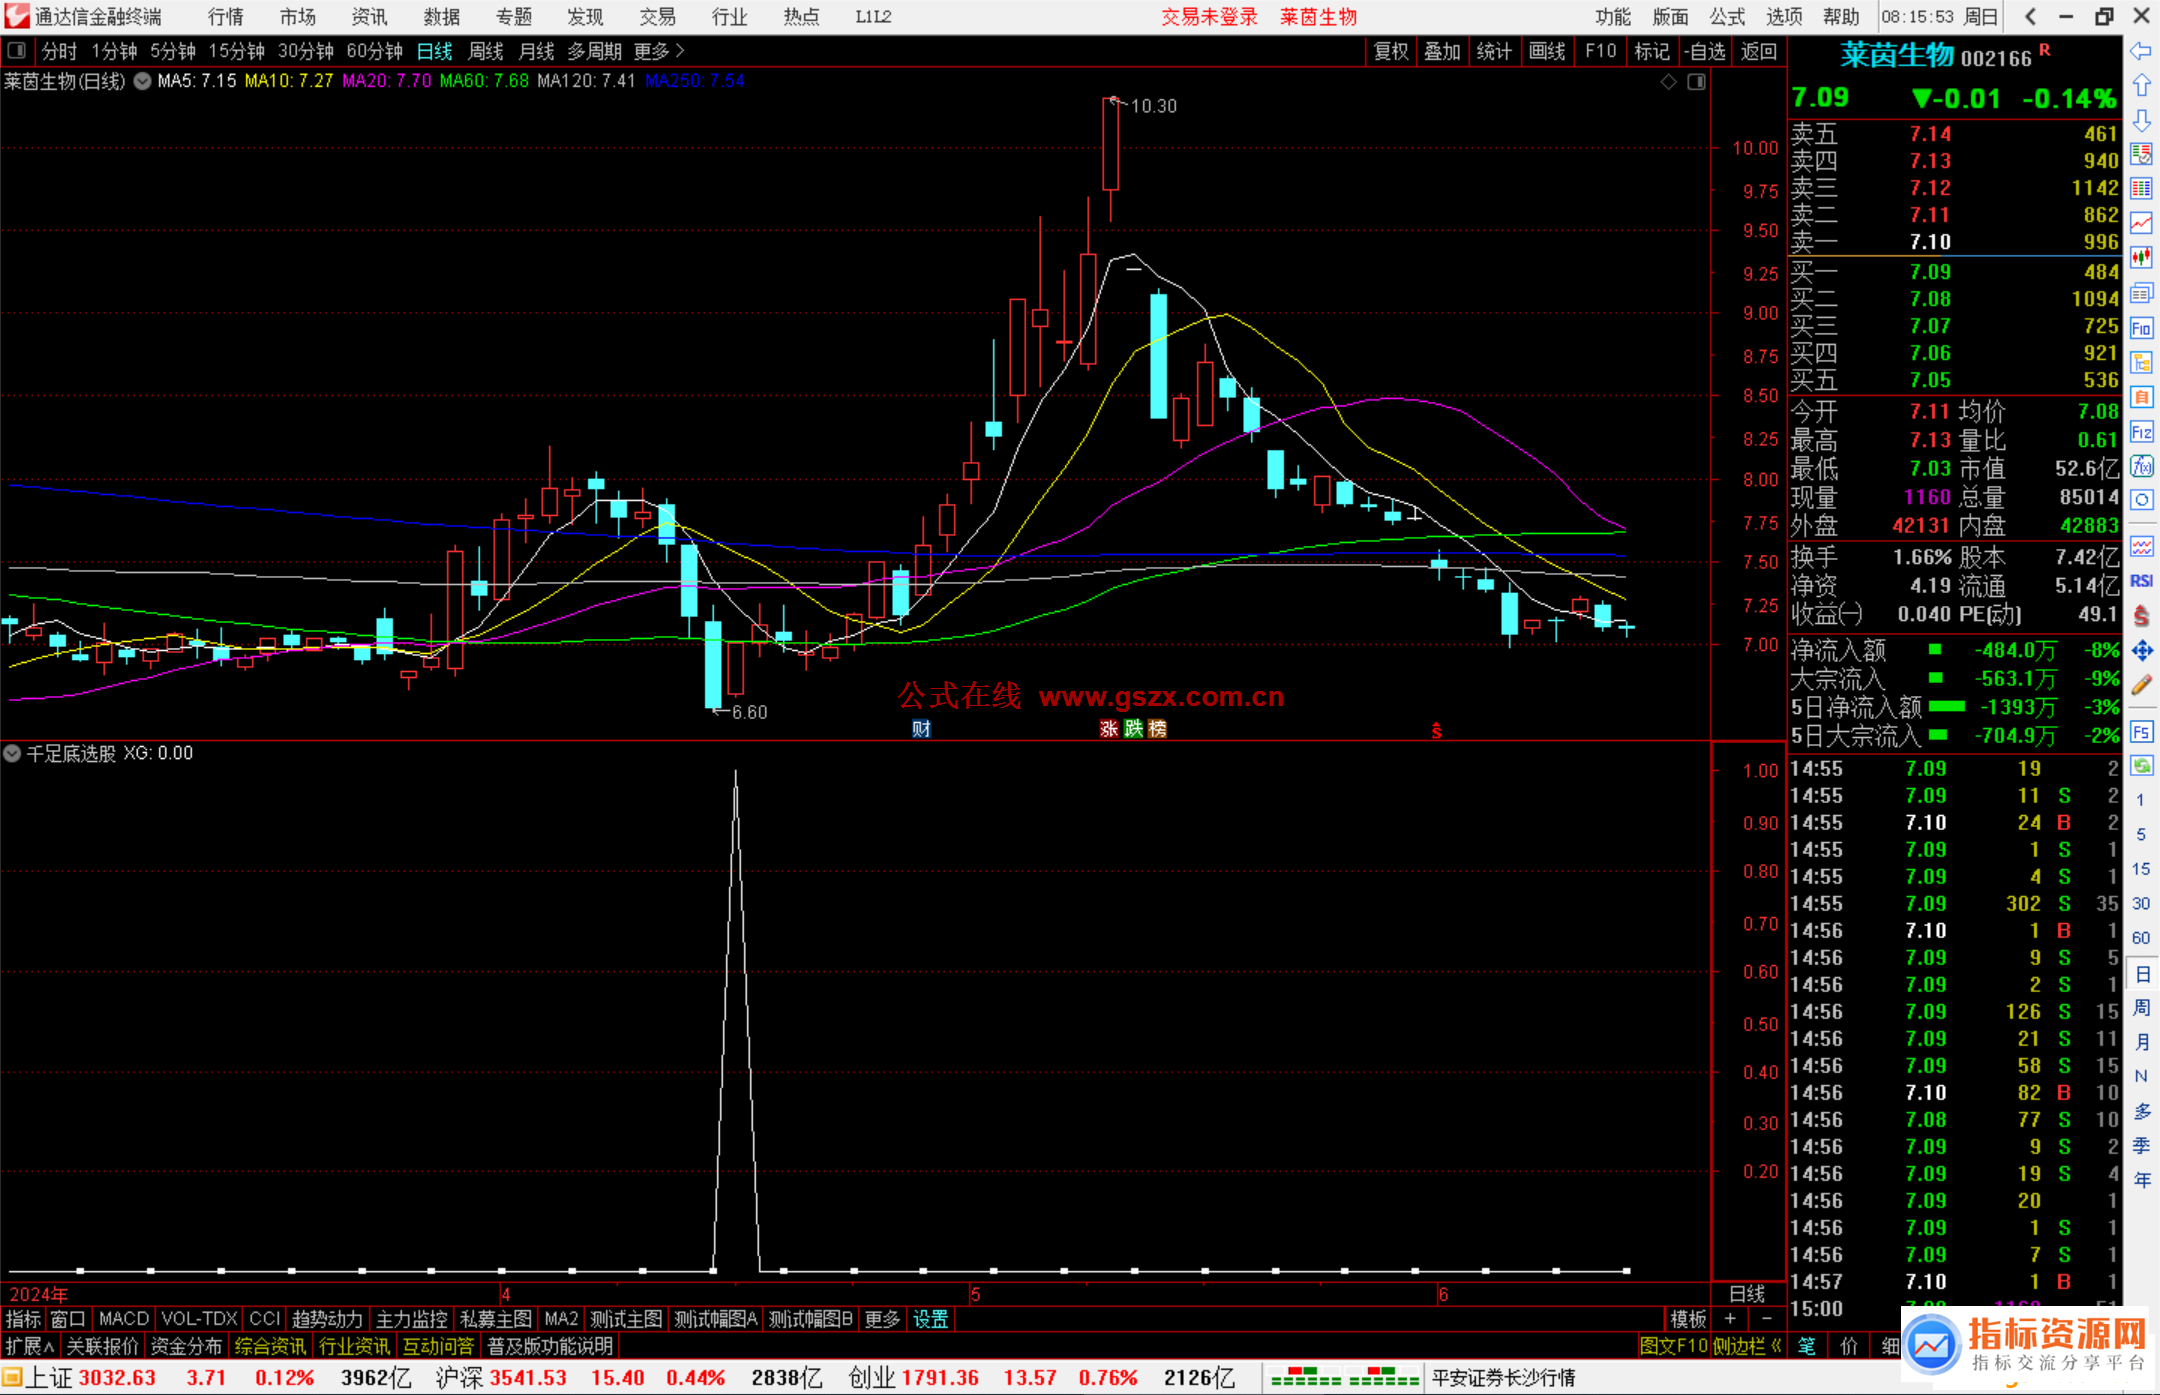
Task: Open the multi-window news icon in sidebar
Action: click(2141, 292)
